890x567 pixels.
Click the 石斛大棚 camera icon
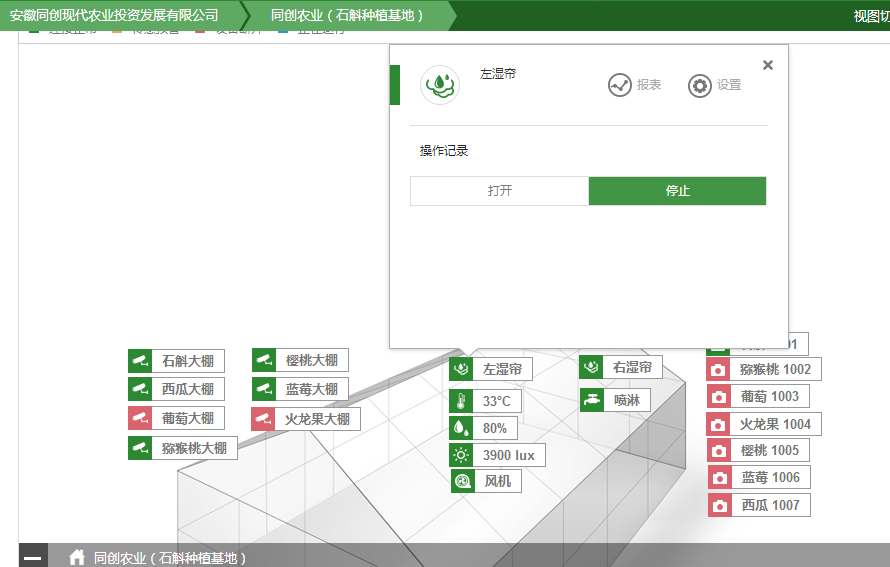coord(140,361)
